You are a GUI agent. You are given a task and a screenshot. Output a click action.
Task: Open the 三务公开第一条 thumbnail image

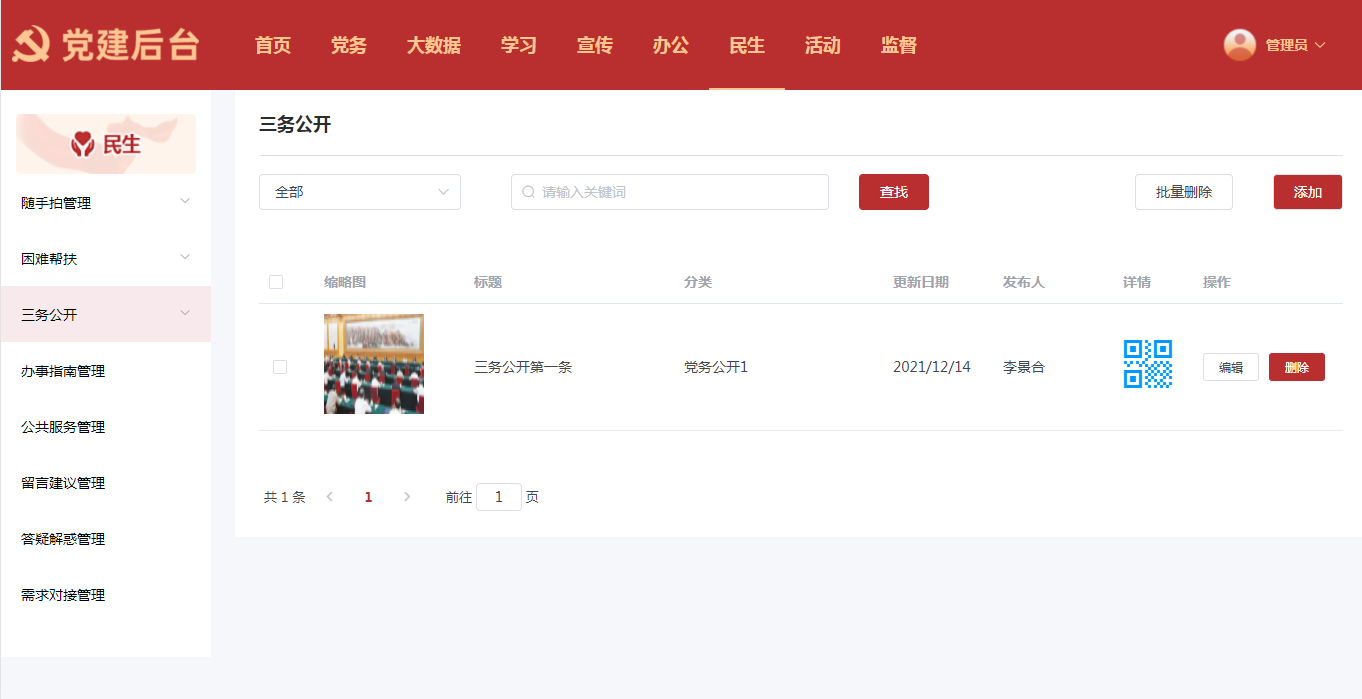(373, 364)
